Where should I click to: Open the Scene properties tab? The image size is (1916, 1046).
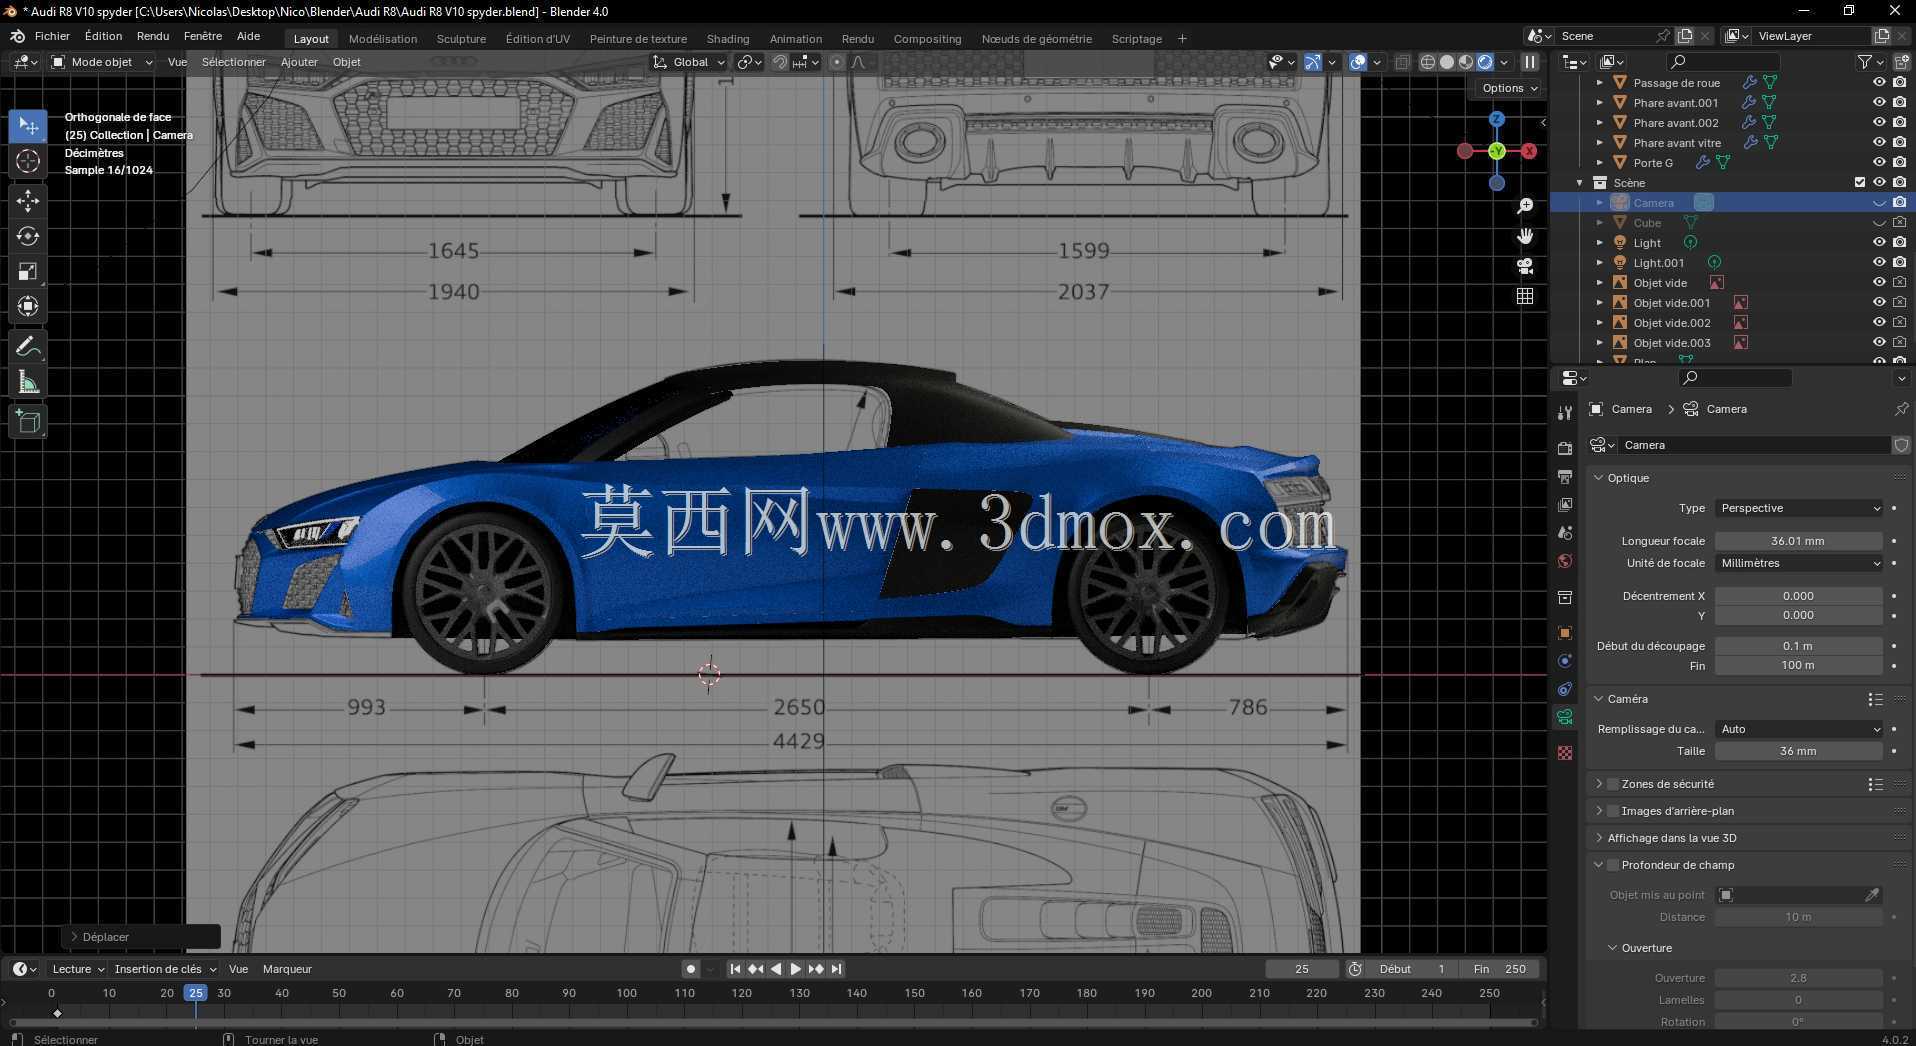pos(1565,533)
